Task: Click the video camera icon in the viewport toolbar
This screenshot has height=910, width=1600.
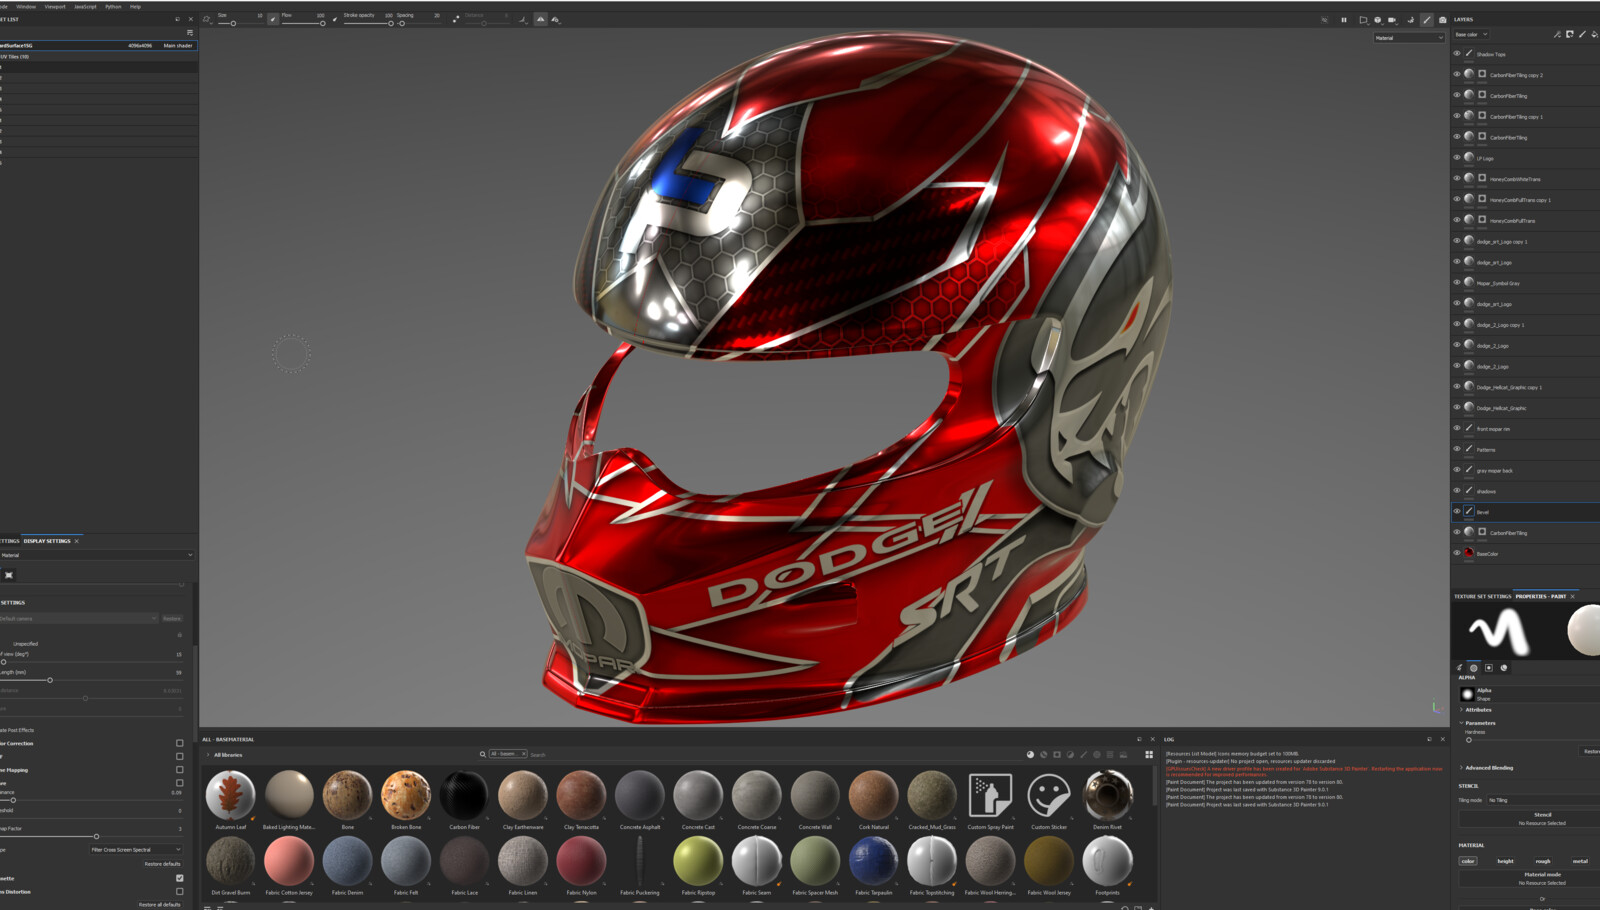Action: click(x=1392, y=20)
